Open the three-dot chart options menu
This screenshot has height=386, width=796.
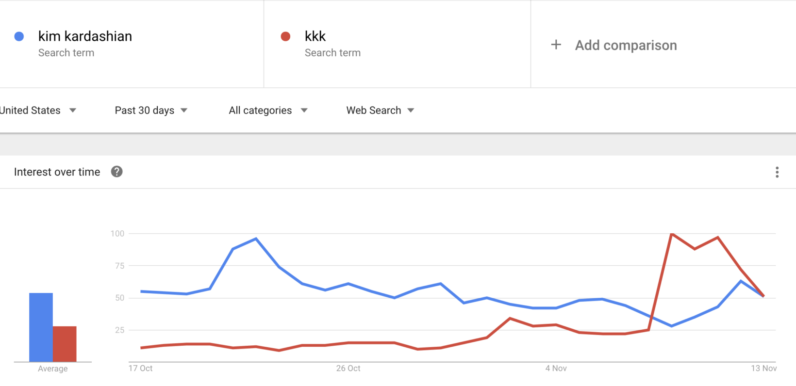click(777, 172)
